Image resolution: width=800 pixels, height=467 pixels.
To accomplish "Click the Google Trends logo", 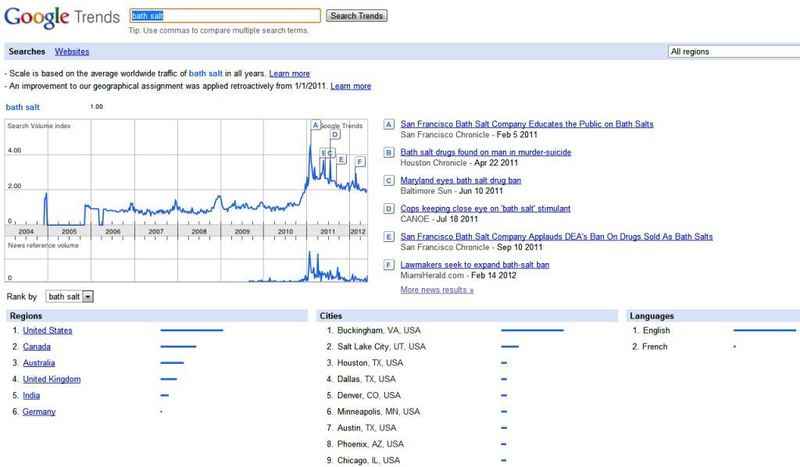I will point(60,19).
